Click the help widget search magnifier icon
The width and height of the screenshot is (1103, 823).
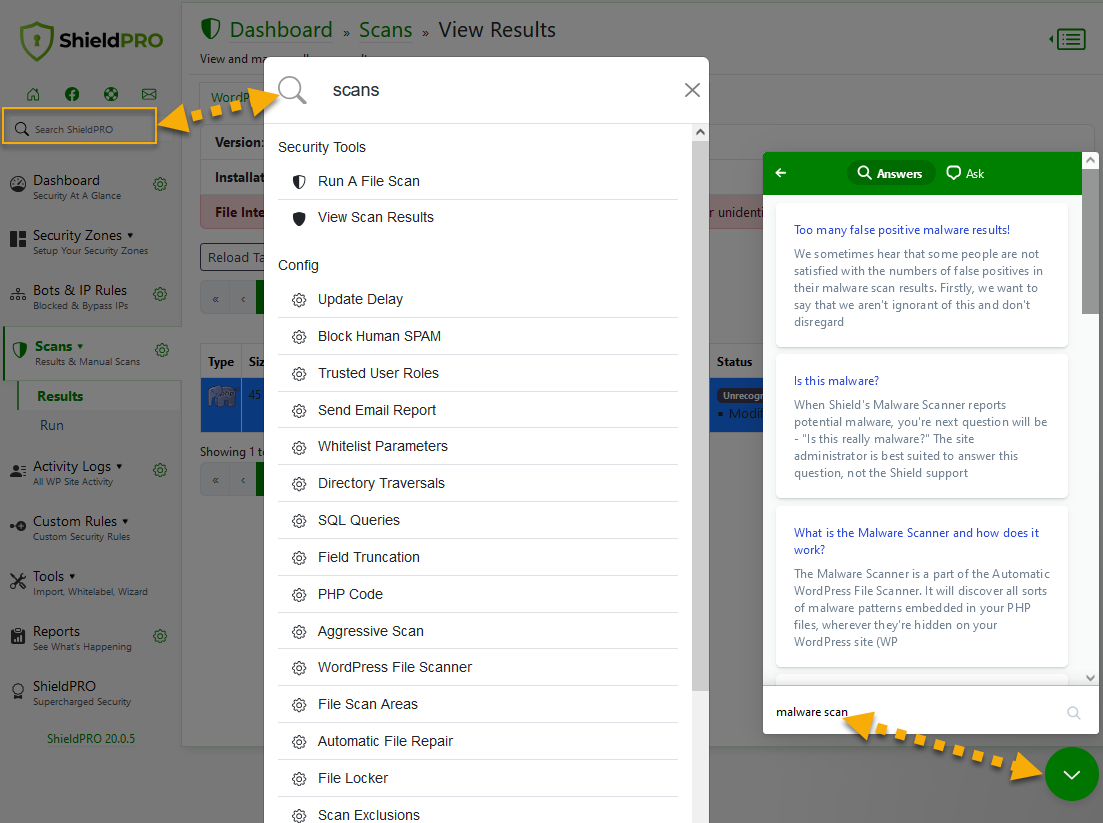(x=1073, y=713)
